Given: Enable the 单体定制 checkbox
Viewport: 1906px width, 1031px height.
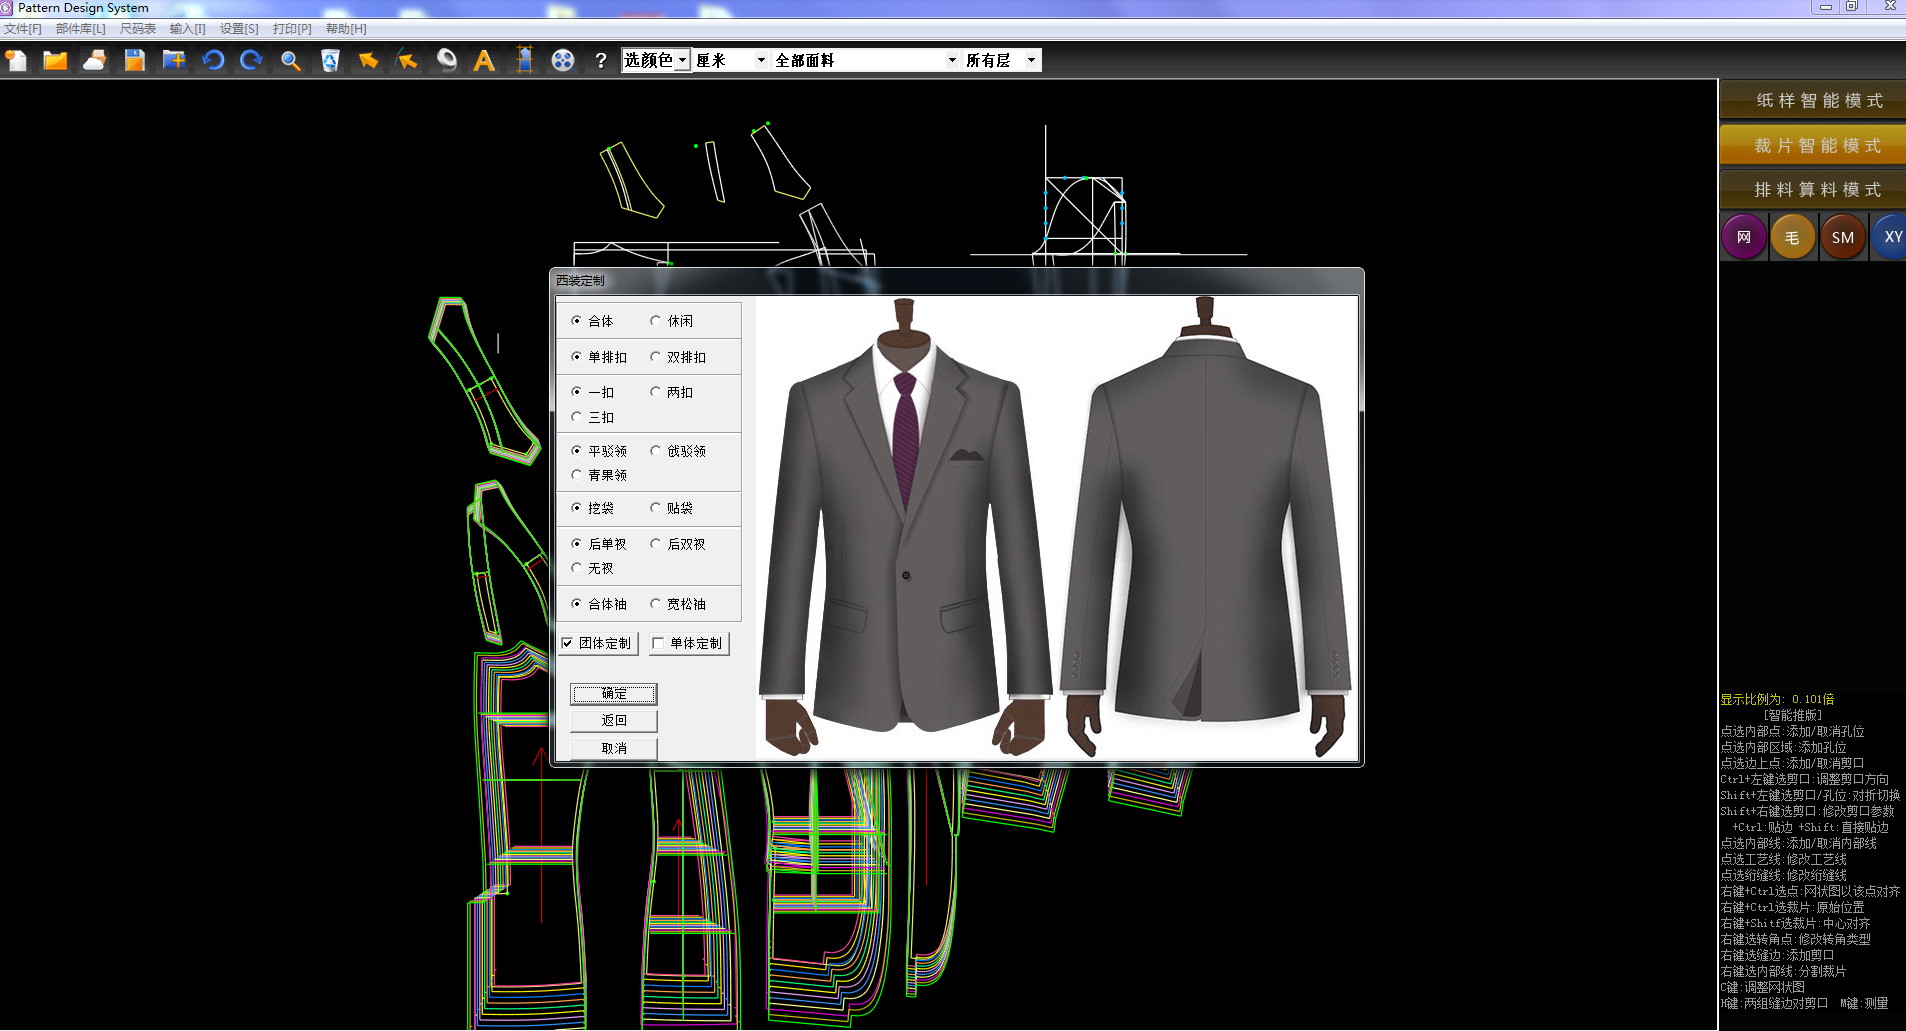Looking at the screenshot, I should 658,643.
